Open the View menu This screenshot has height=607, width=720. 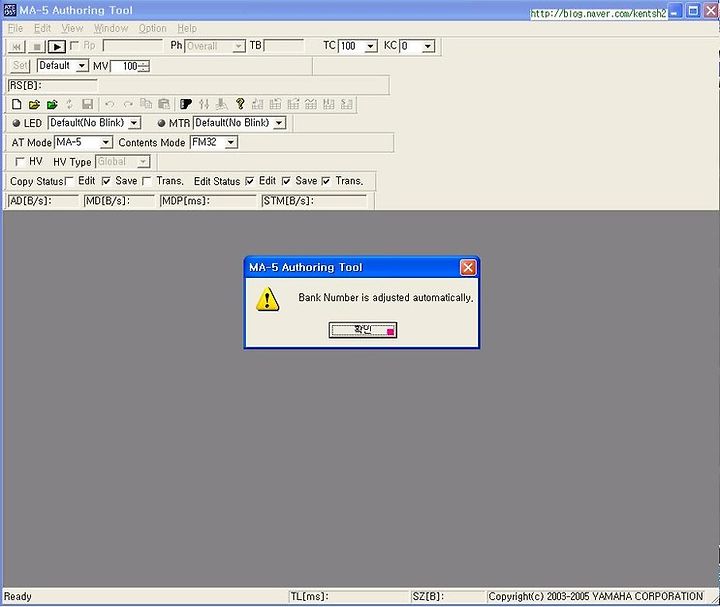pos(73,28)
